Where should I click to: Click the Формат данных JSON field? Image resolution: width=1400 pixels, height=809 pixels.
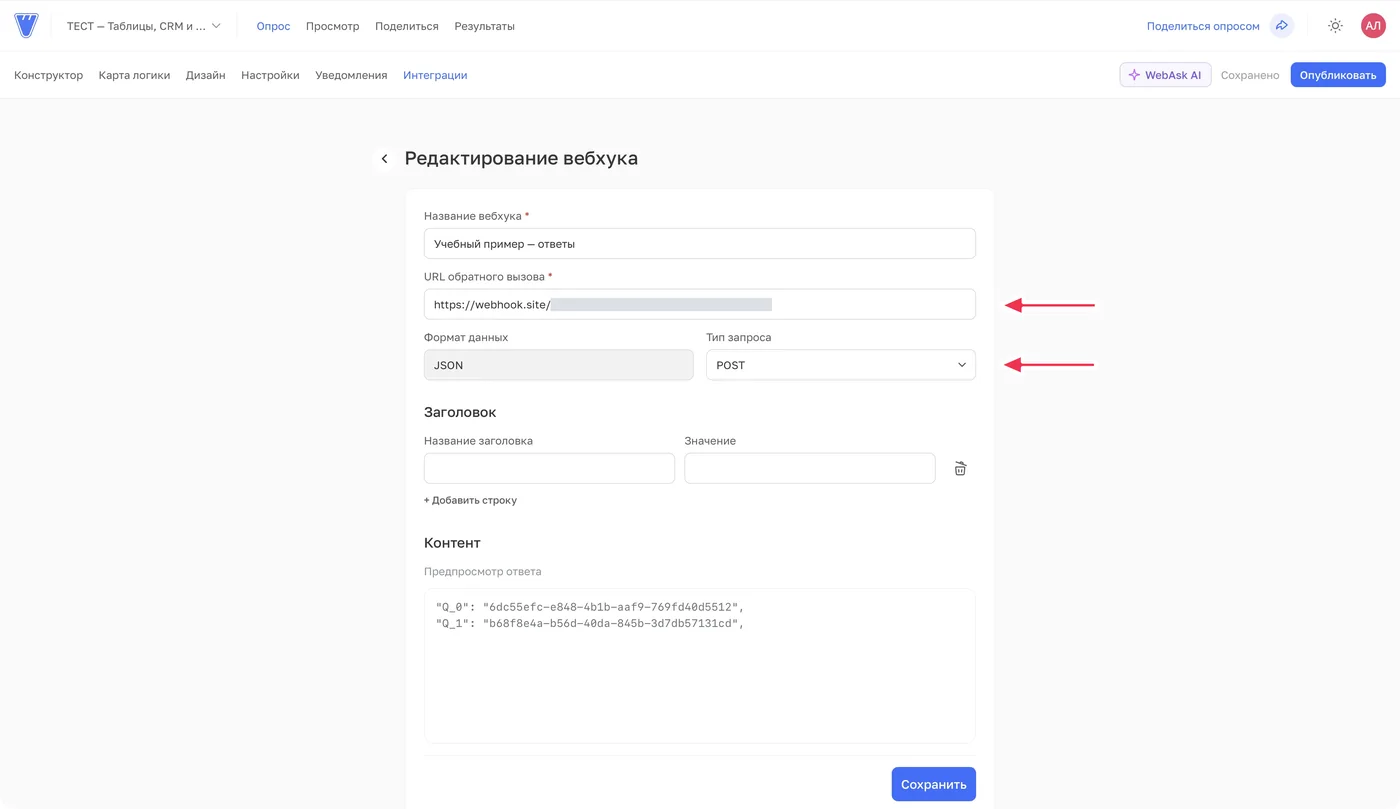pos(558,365)
